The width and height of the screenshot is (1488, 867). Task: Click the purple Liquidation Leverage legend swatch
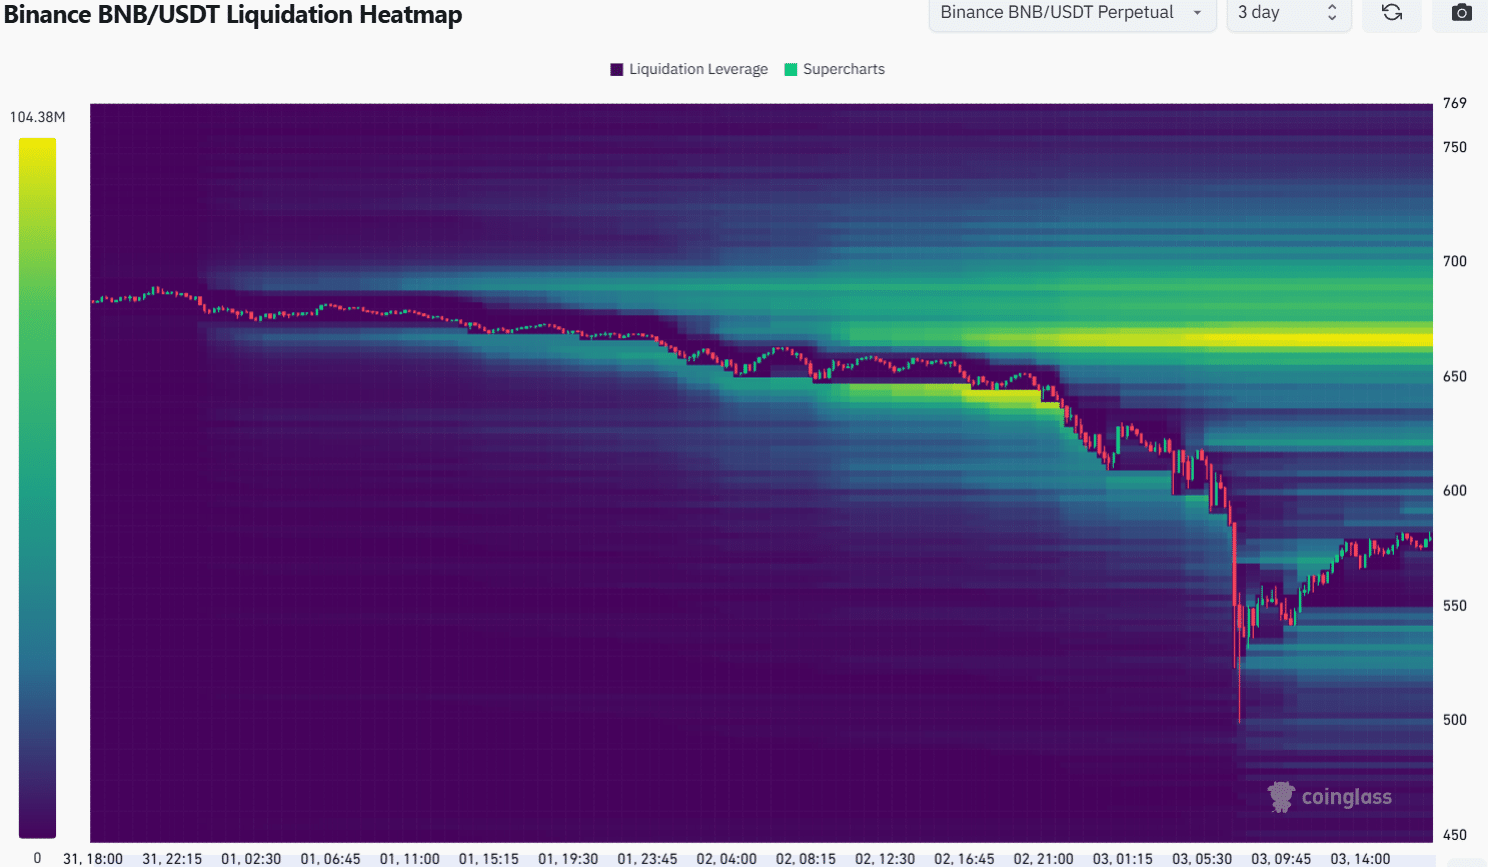[x=617, y=69]
